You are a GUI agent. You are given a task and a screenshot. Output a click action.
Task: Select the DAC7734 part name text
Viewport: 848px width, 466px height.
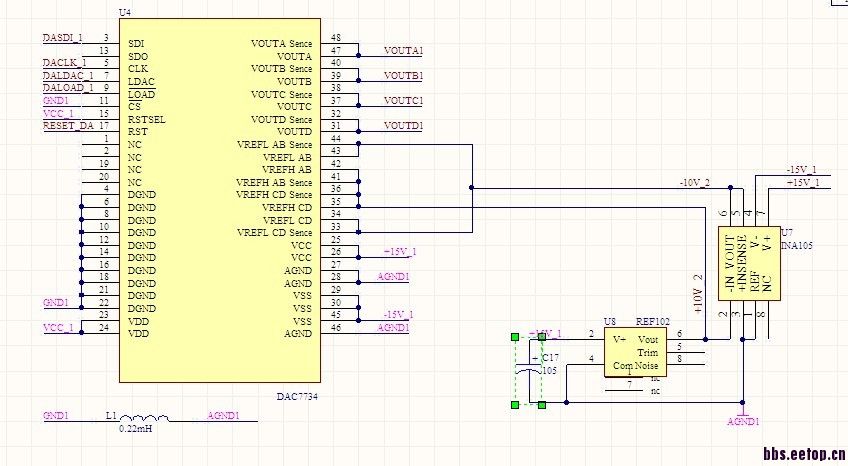299,396
